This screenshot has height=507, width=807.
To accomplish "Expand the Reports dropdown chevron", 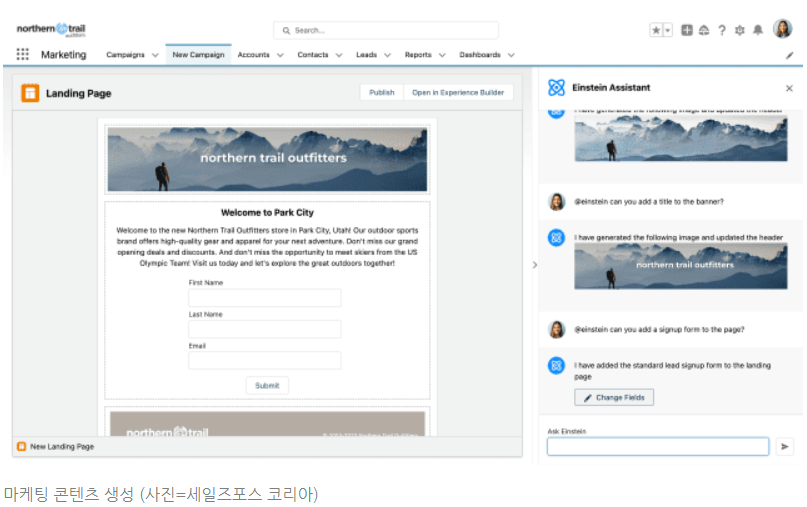I will [x=442, y=55].
